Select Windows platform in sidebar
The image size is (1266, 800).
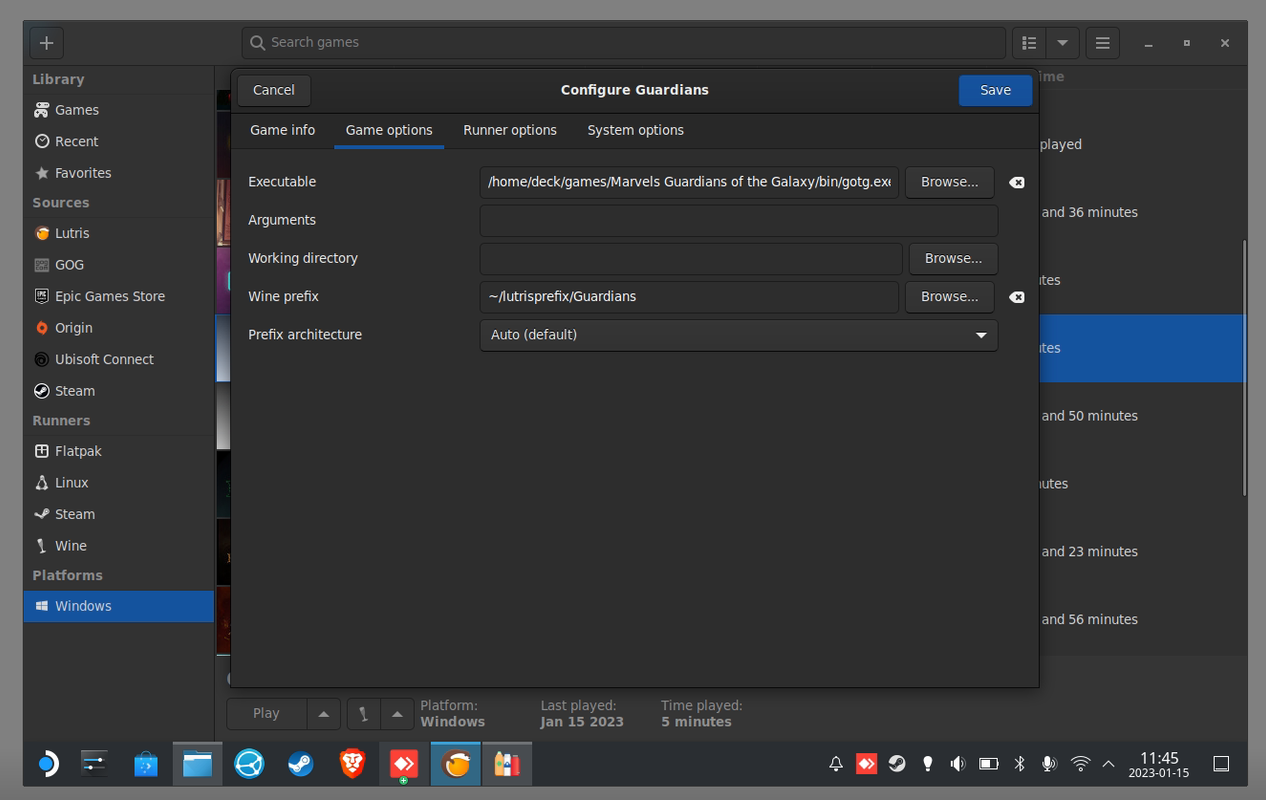pyautogui.click(x=119, y=606)
